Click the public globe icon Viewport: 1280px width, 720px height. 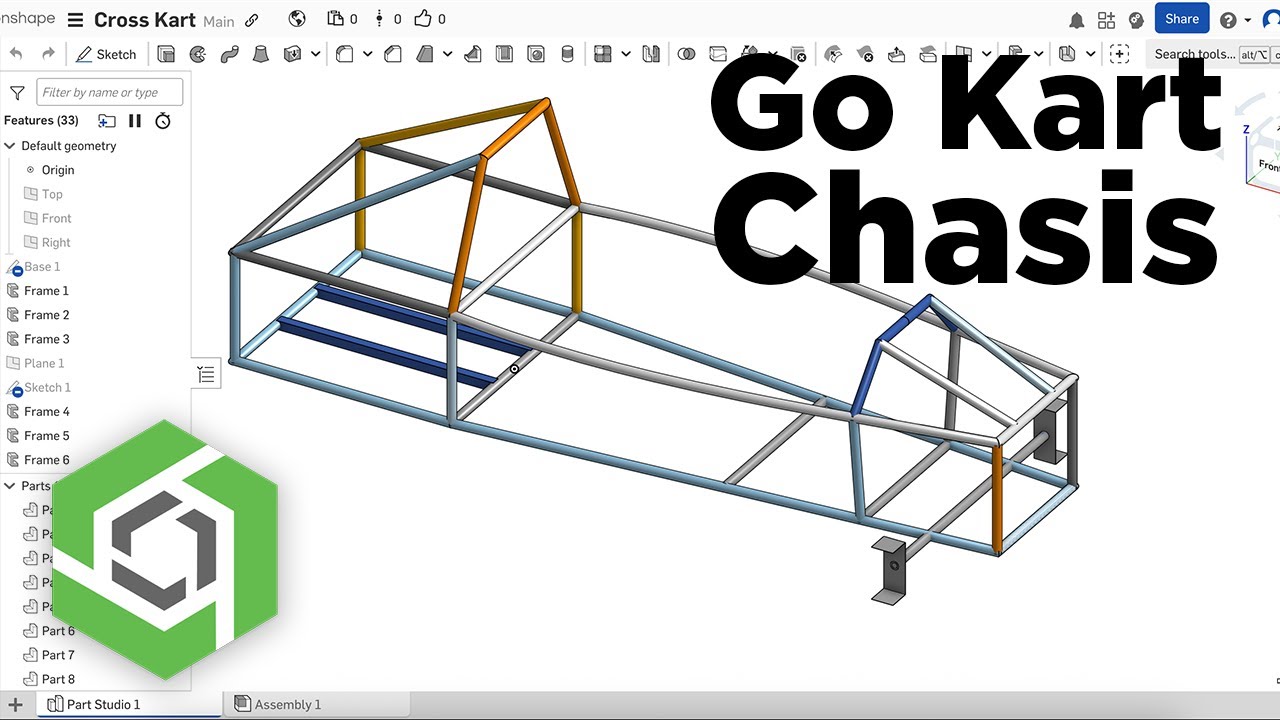pyautogui.click(x=296, y=19)
